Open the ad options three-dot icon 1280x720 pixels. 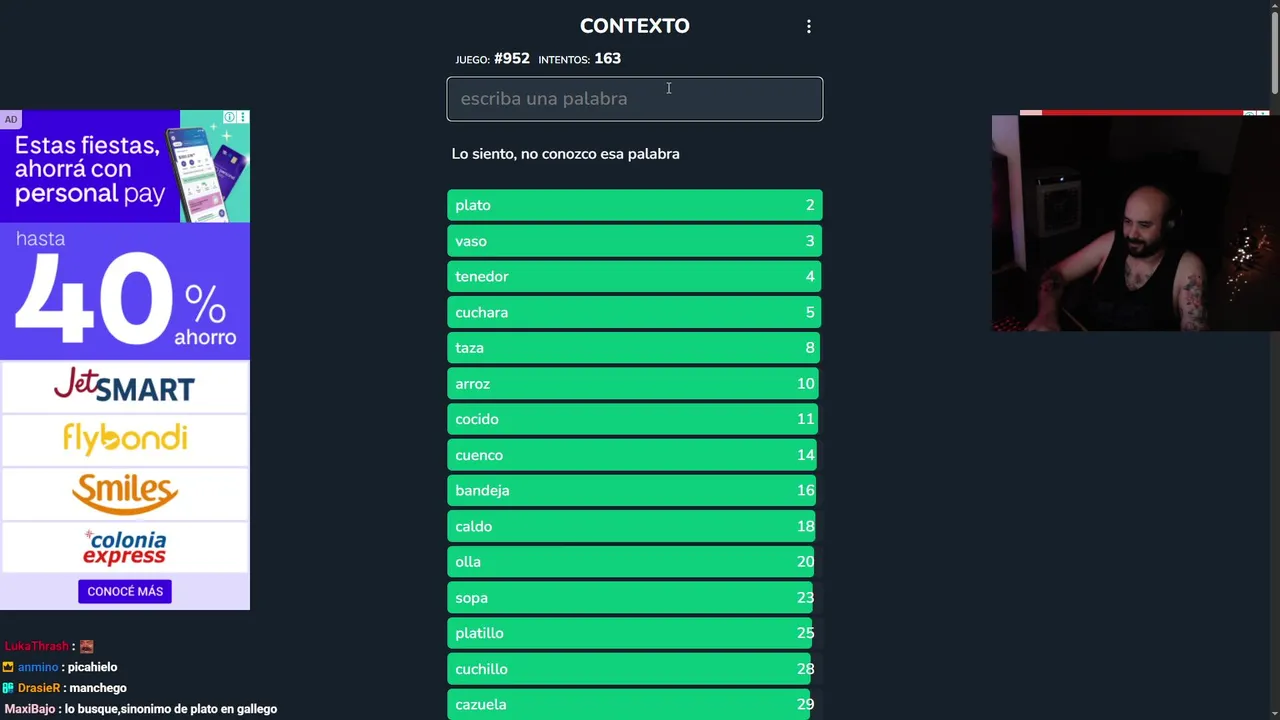coord(242,118)
